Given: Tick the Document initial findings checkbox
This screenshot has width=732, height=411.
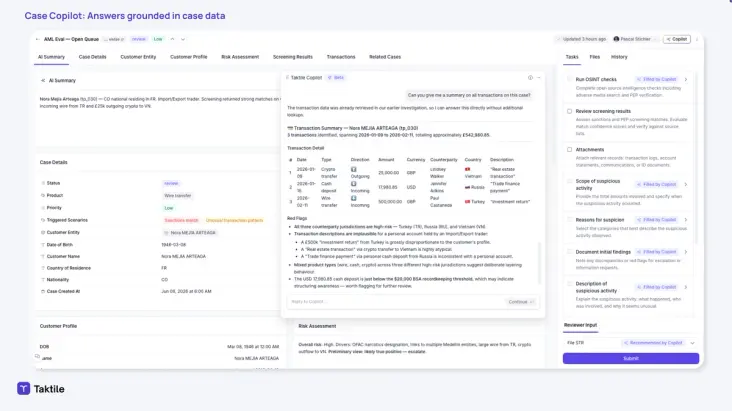Looking at the screenshot, I should click(x=569, y=252).
